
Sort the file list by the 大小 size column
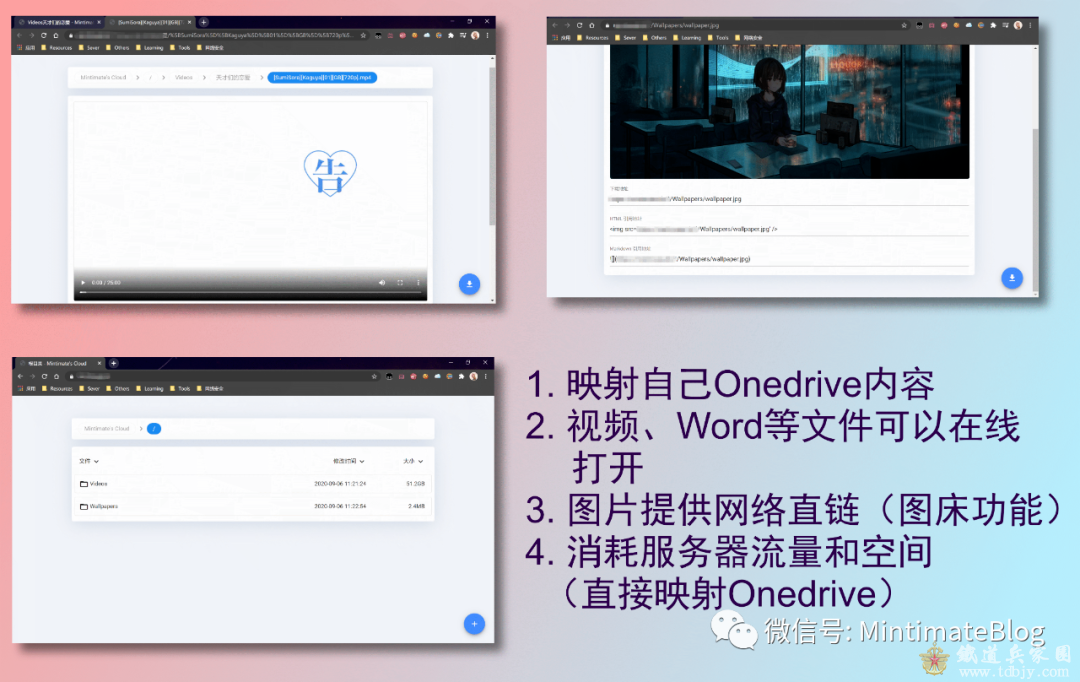[x=413, y=461]
